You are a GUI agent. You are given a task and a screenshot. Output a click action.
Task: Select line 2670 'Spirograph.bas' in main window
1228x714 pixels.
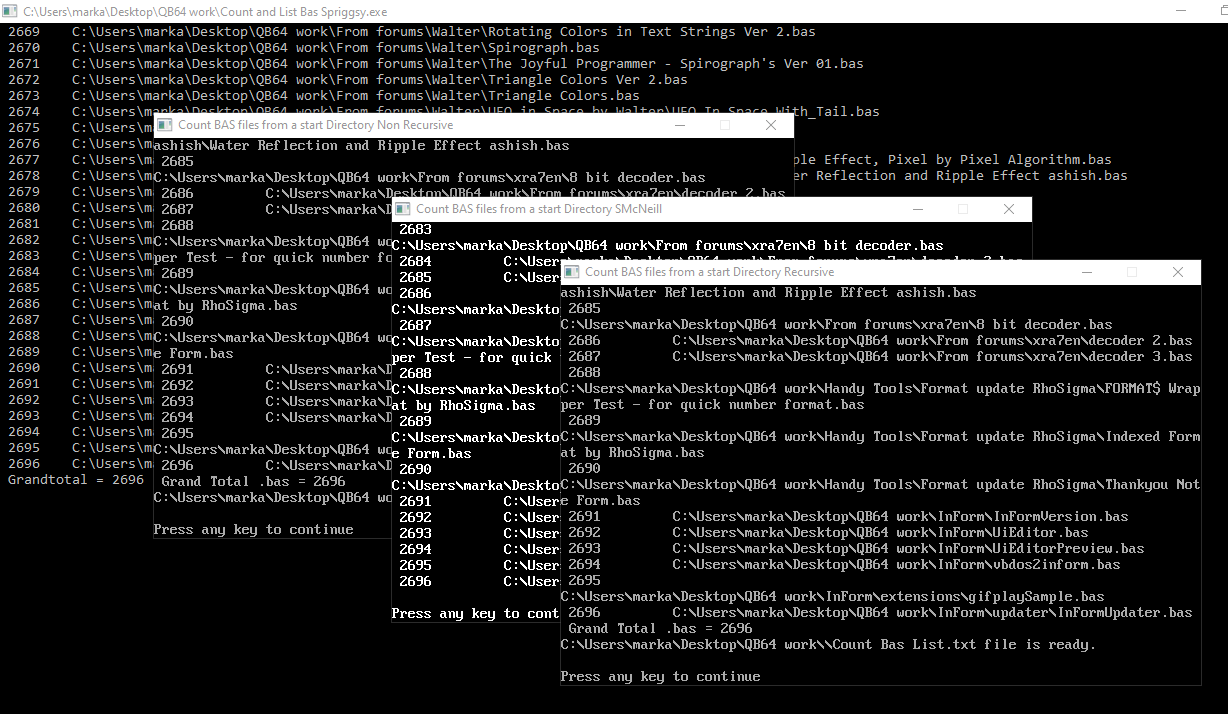coord(304,47)
